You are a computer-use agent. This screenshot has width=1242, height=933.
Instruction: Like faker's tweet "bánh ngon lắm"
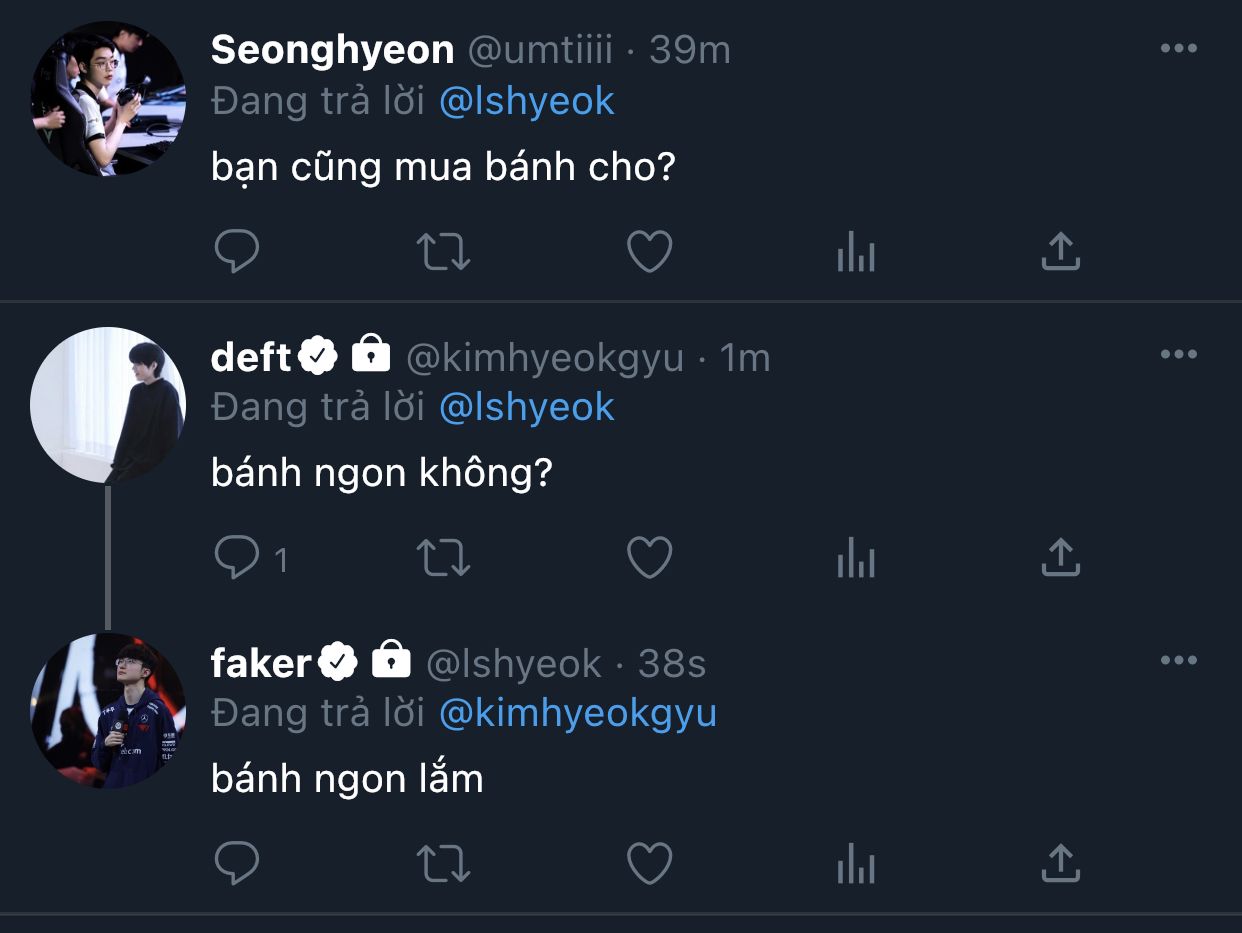(x=649, y=864)
